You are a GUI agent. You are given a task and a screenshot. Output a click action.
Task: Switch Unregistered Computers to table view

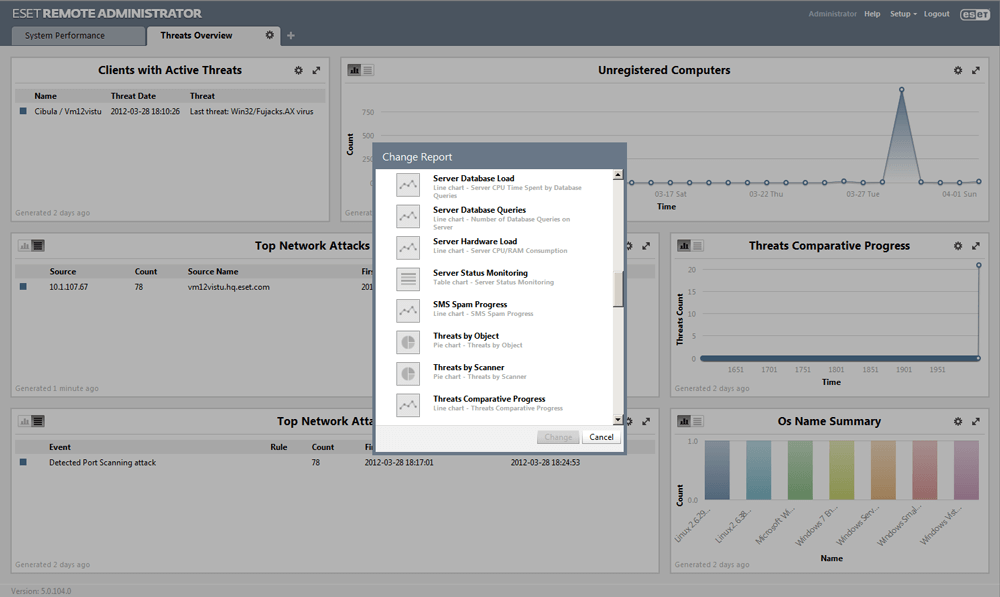coord(368,70)
